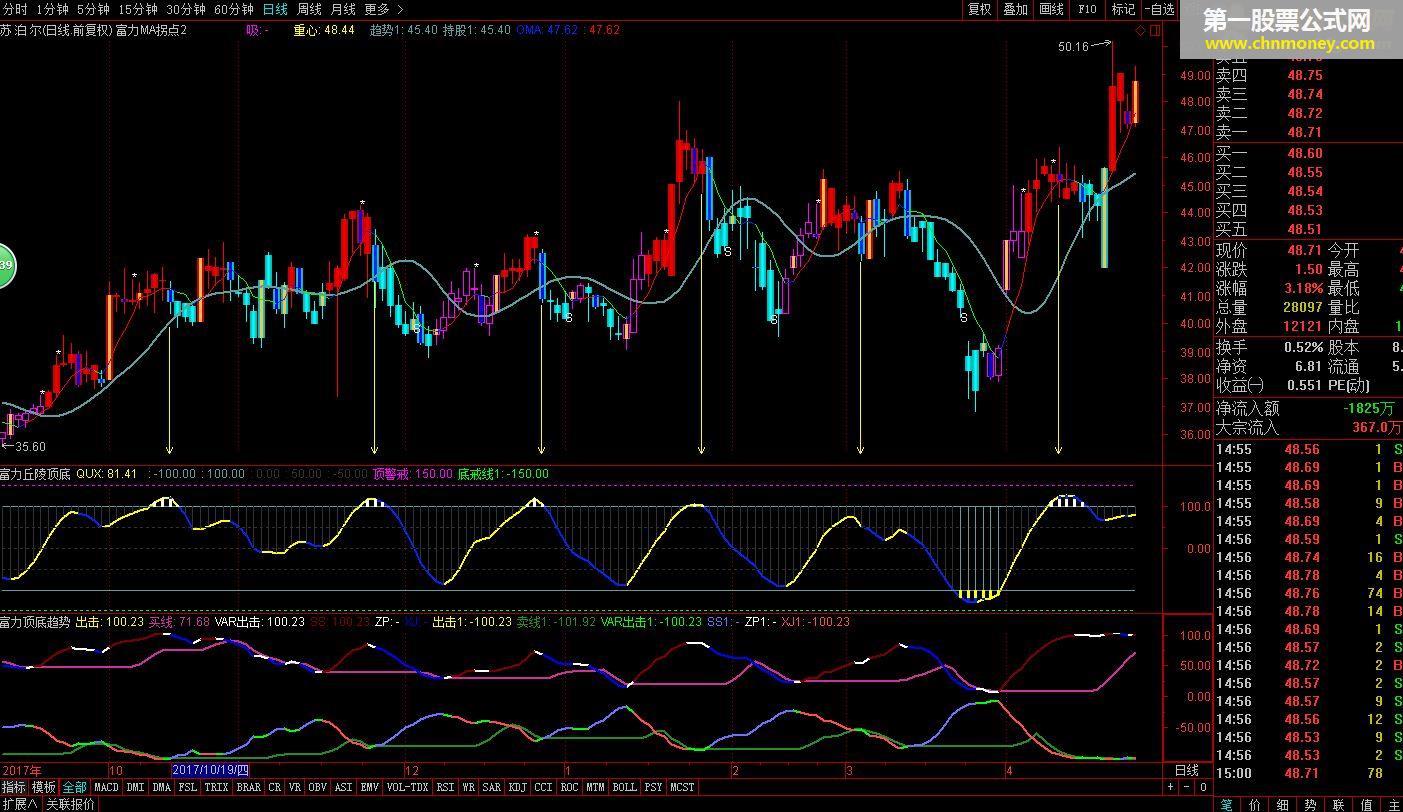1403x812 pixels.
Task: Click the red rectangle panel icon above the chart
Action: pyautogui.click(x=1155, y=30)
